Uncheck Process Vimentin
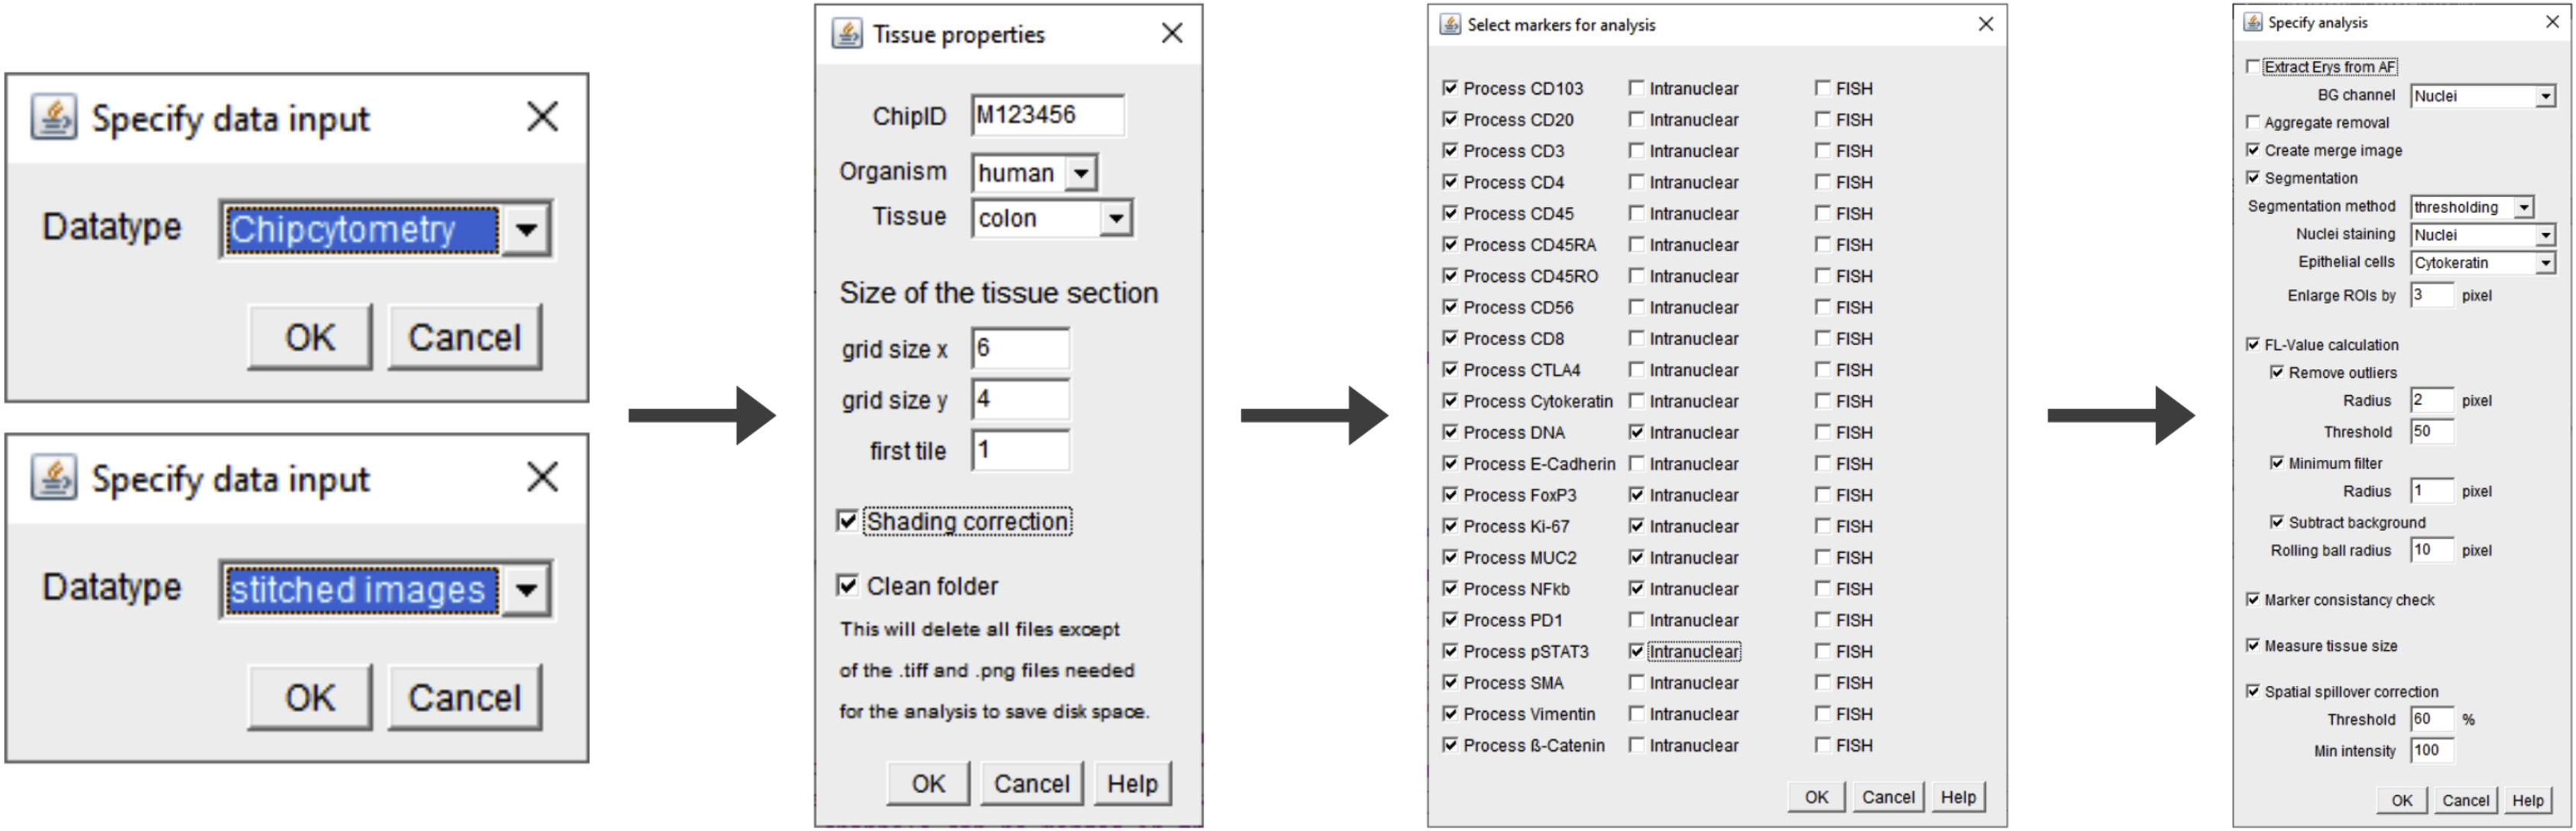The width and height of the screenshot is (2576, 831). tap(1449, 714)
